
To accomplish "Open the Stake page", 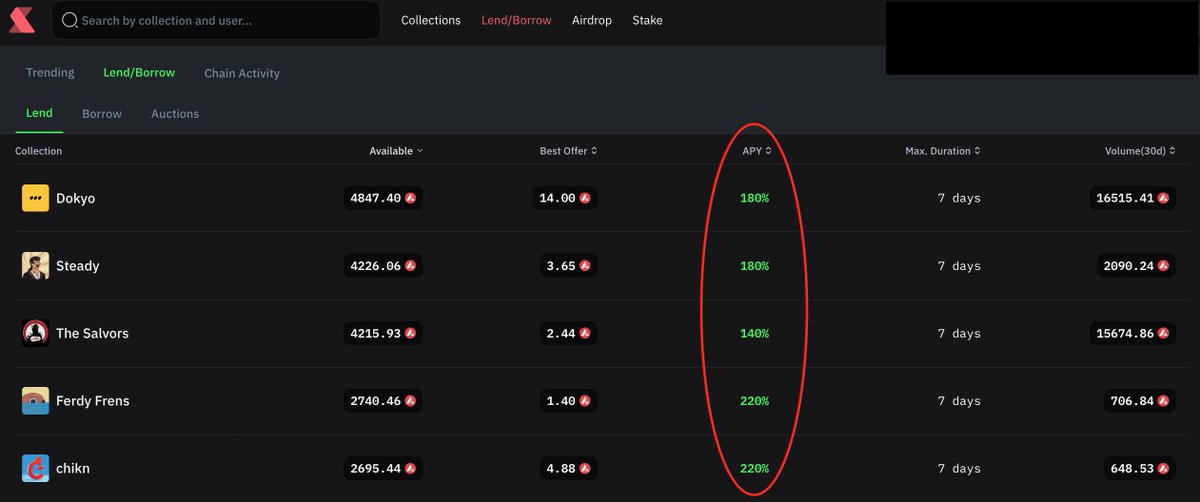I will pyautogui.click(x=647, y=20).
